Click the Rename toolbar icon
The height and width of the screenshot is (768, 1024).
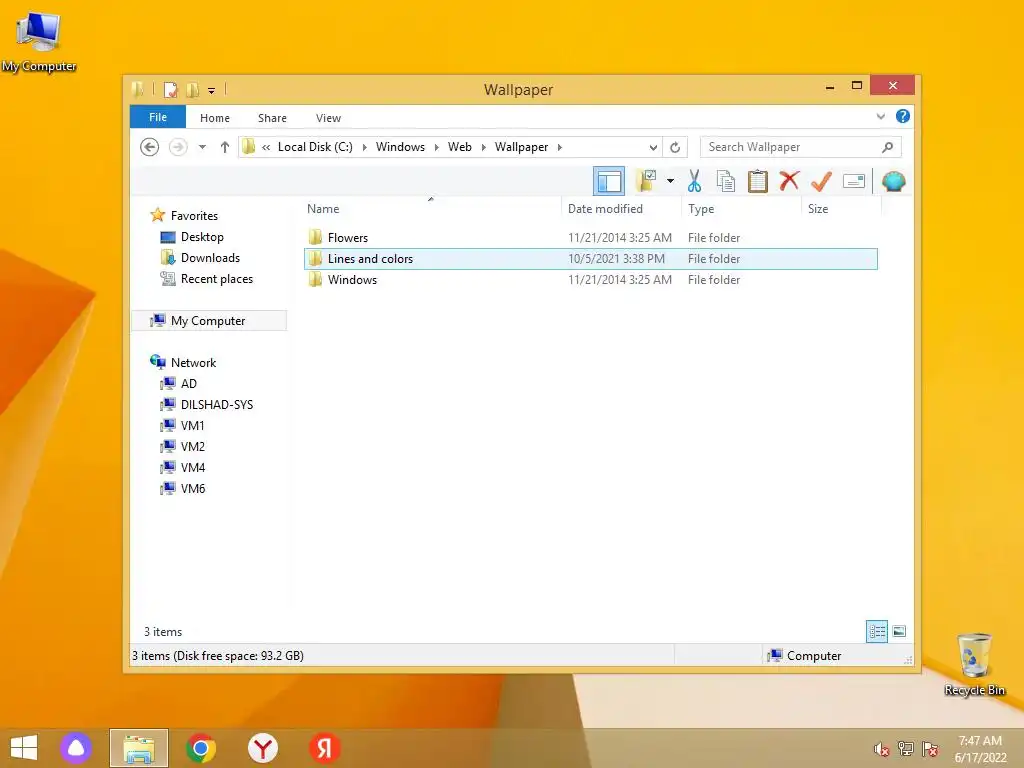pos(854,181)
